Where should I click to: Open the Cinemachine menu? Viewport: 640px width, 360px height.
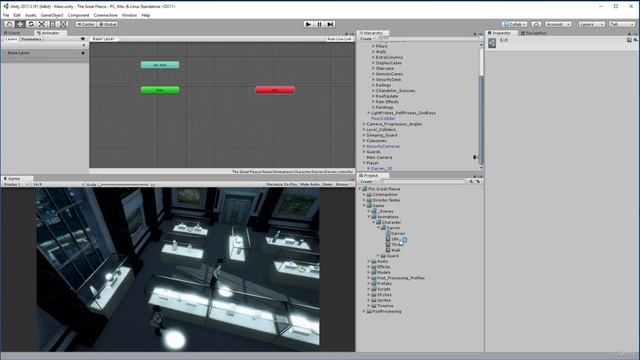[x=105, y=15]
